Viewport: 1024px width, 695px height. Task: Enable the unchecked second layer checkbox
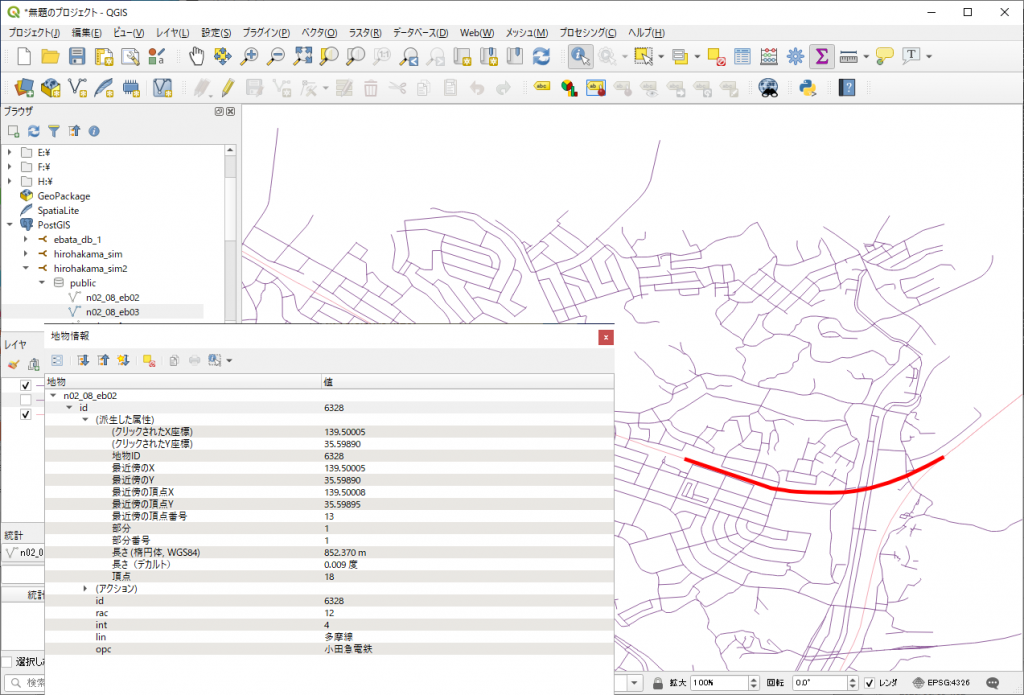point(25,400)
